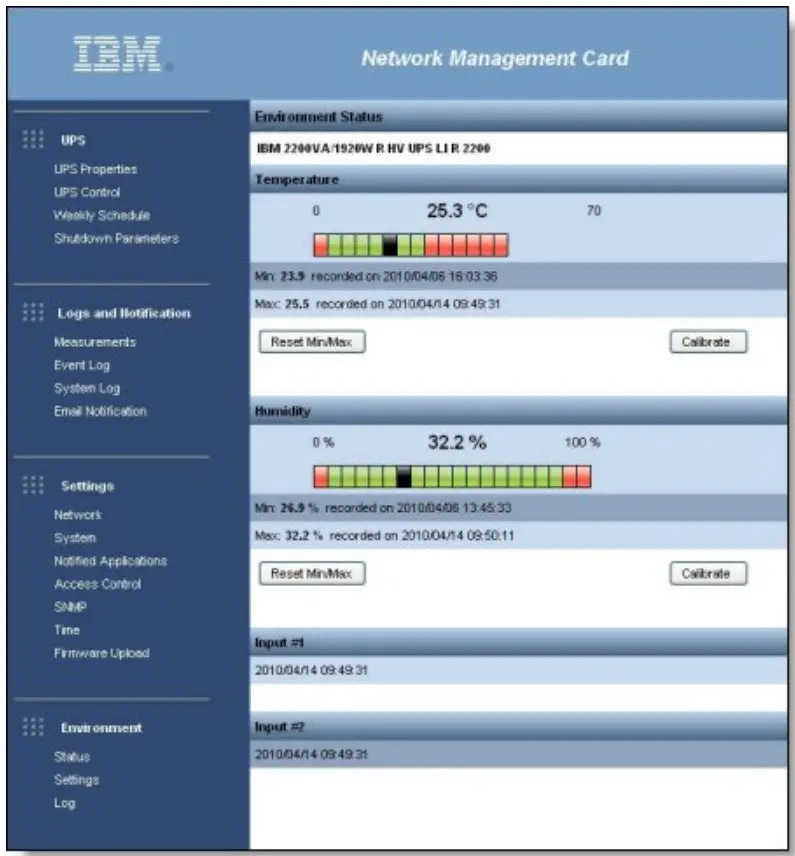795x856 pixels.
Task: Calibrate the Temperature sensor
Action: pyautogui.click(x=708, y=342)
